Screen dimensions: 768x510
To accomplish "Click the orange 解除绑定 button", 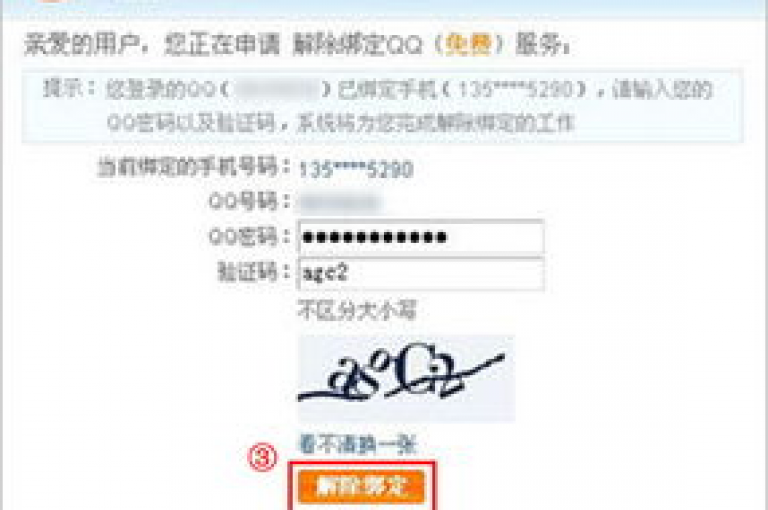I will point(361,486).
